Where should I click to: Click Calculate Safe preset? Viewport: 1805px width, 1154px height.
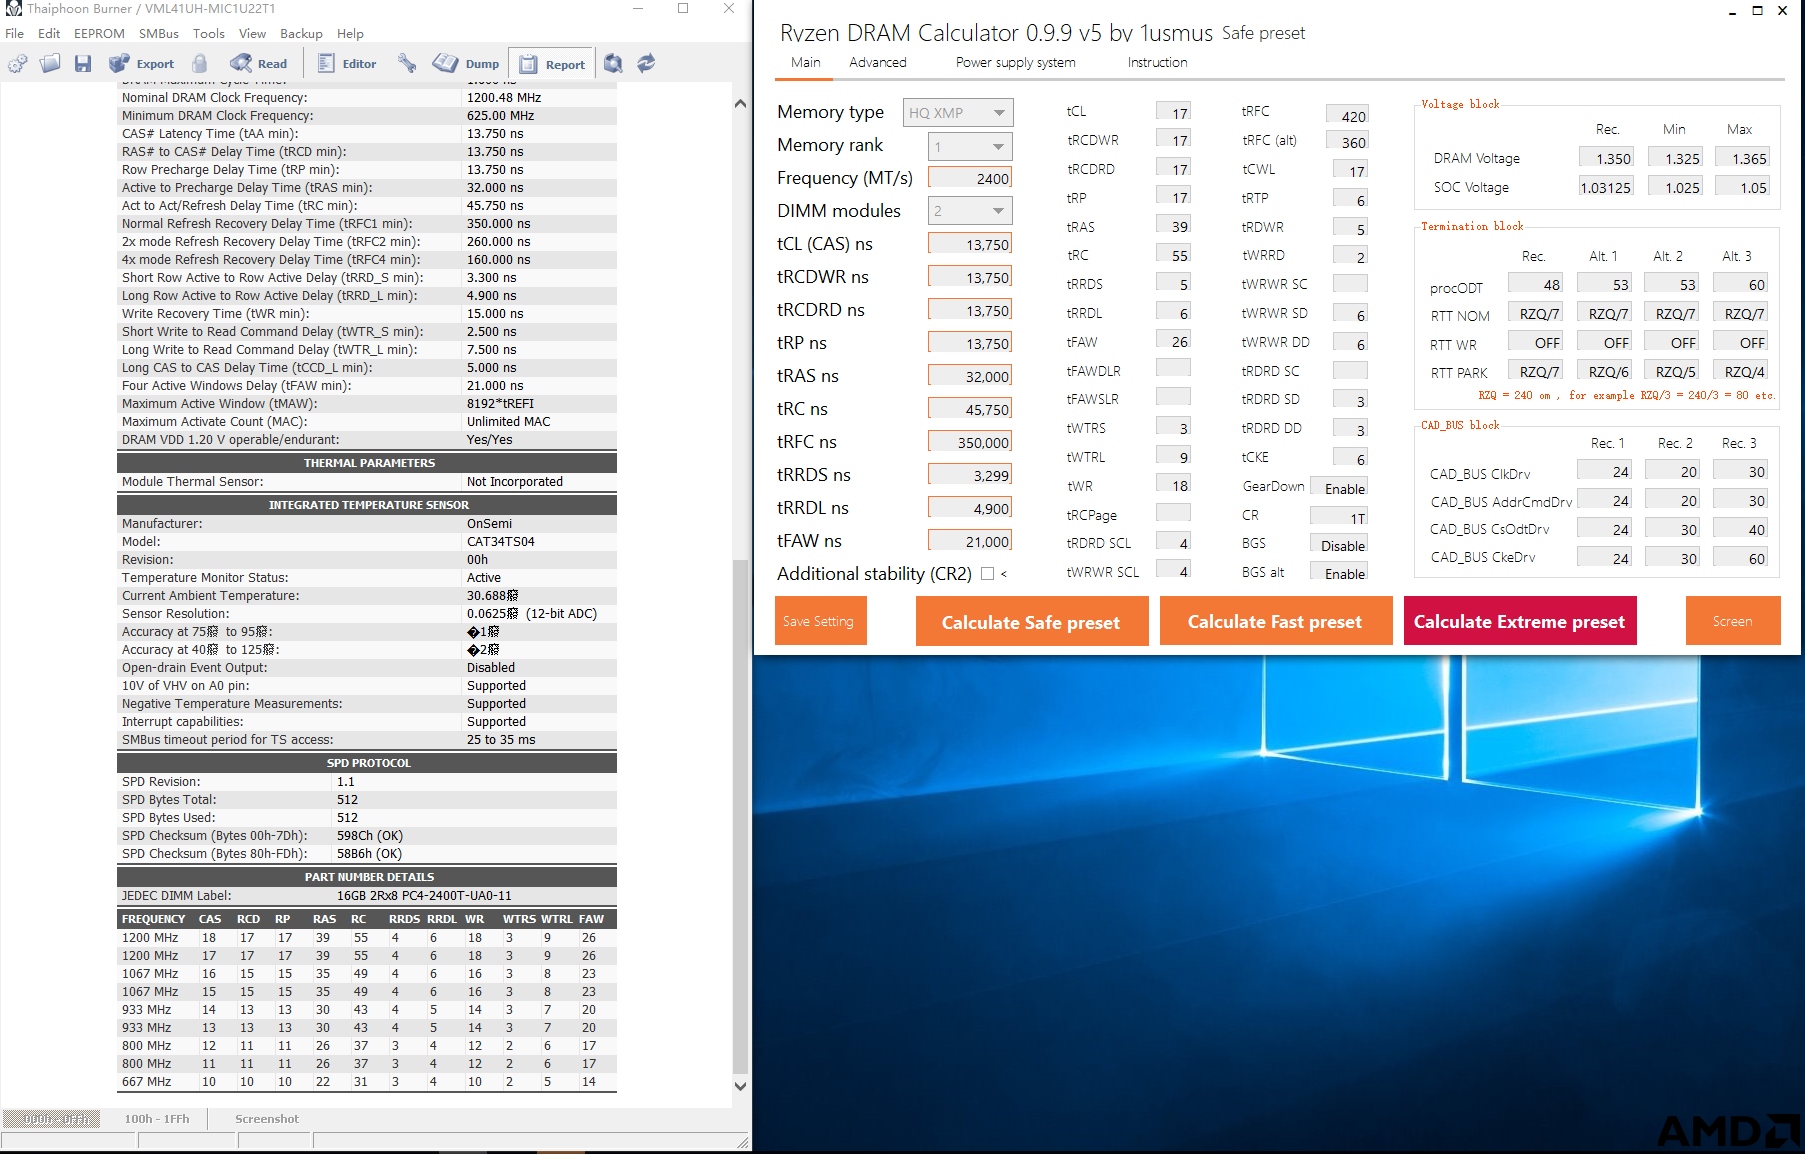click(x=1031, y=621)
